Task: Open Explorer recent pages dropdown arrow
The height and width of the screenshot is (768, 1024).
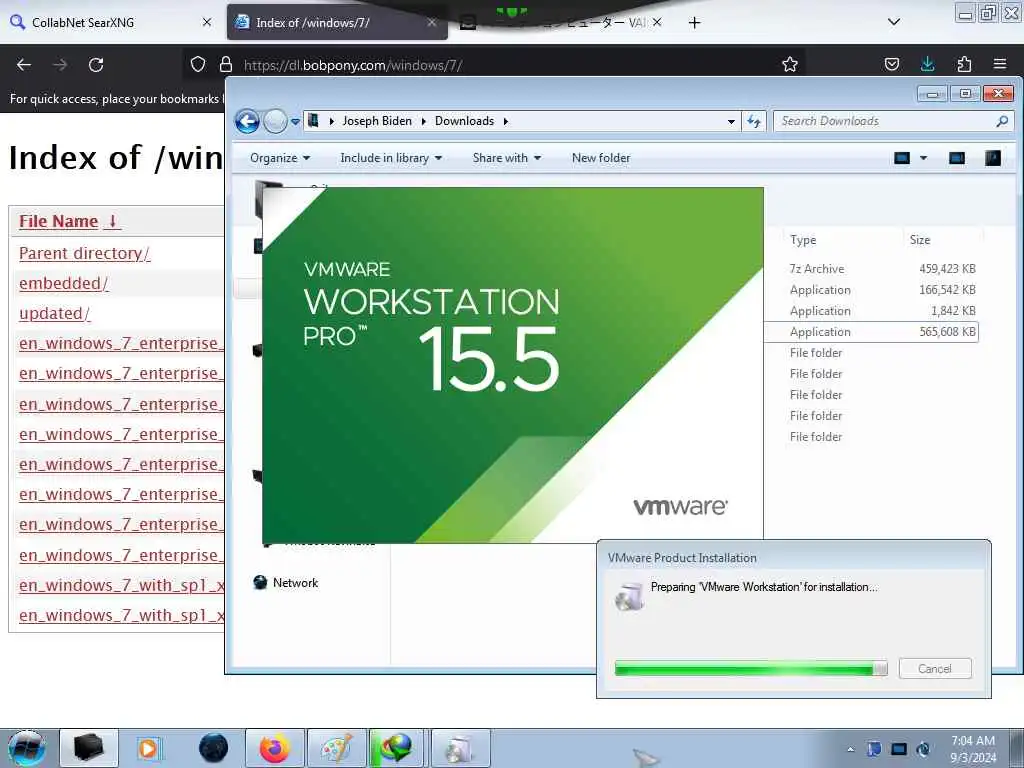Action: point(295,121)
